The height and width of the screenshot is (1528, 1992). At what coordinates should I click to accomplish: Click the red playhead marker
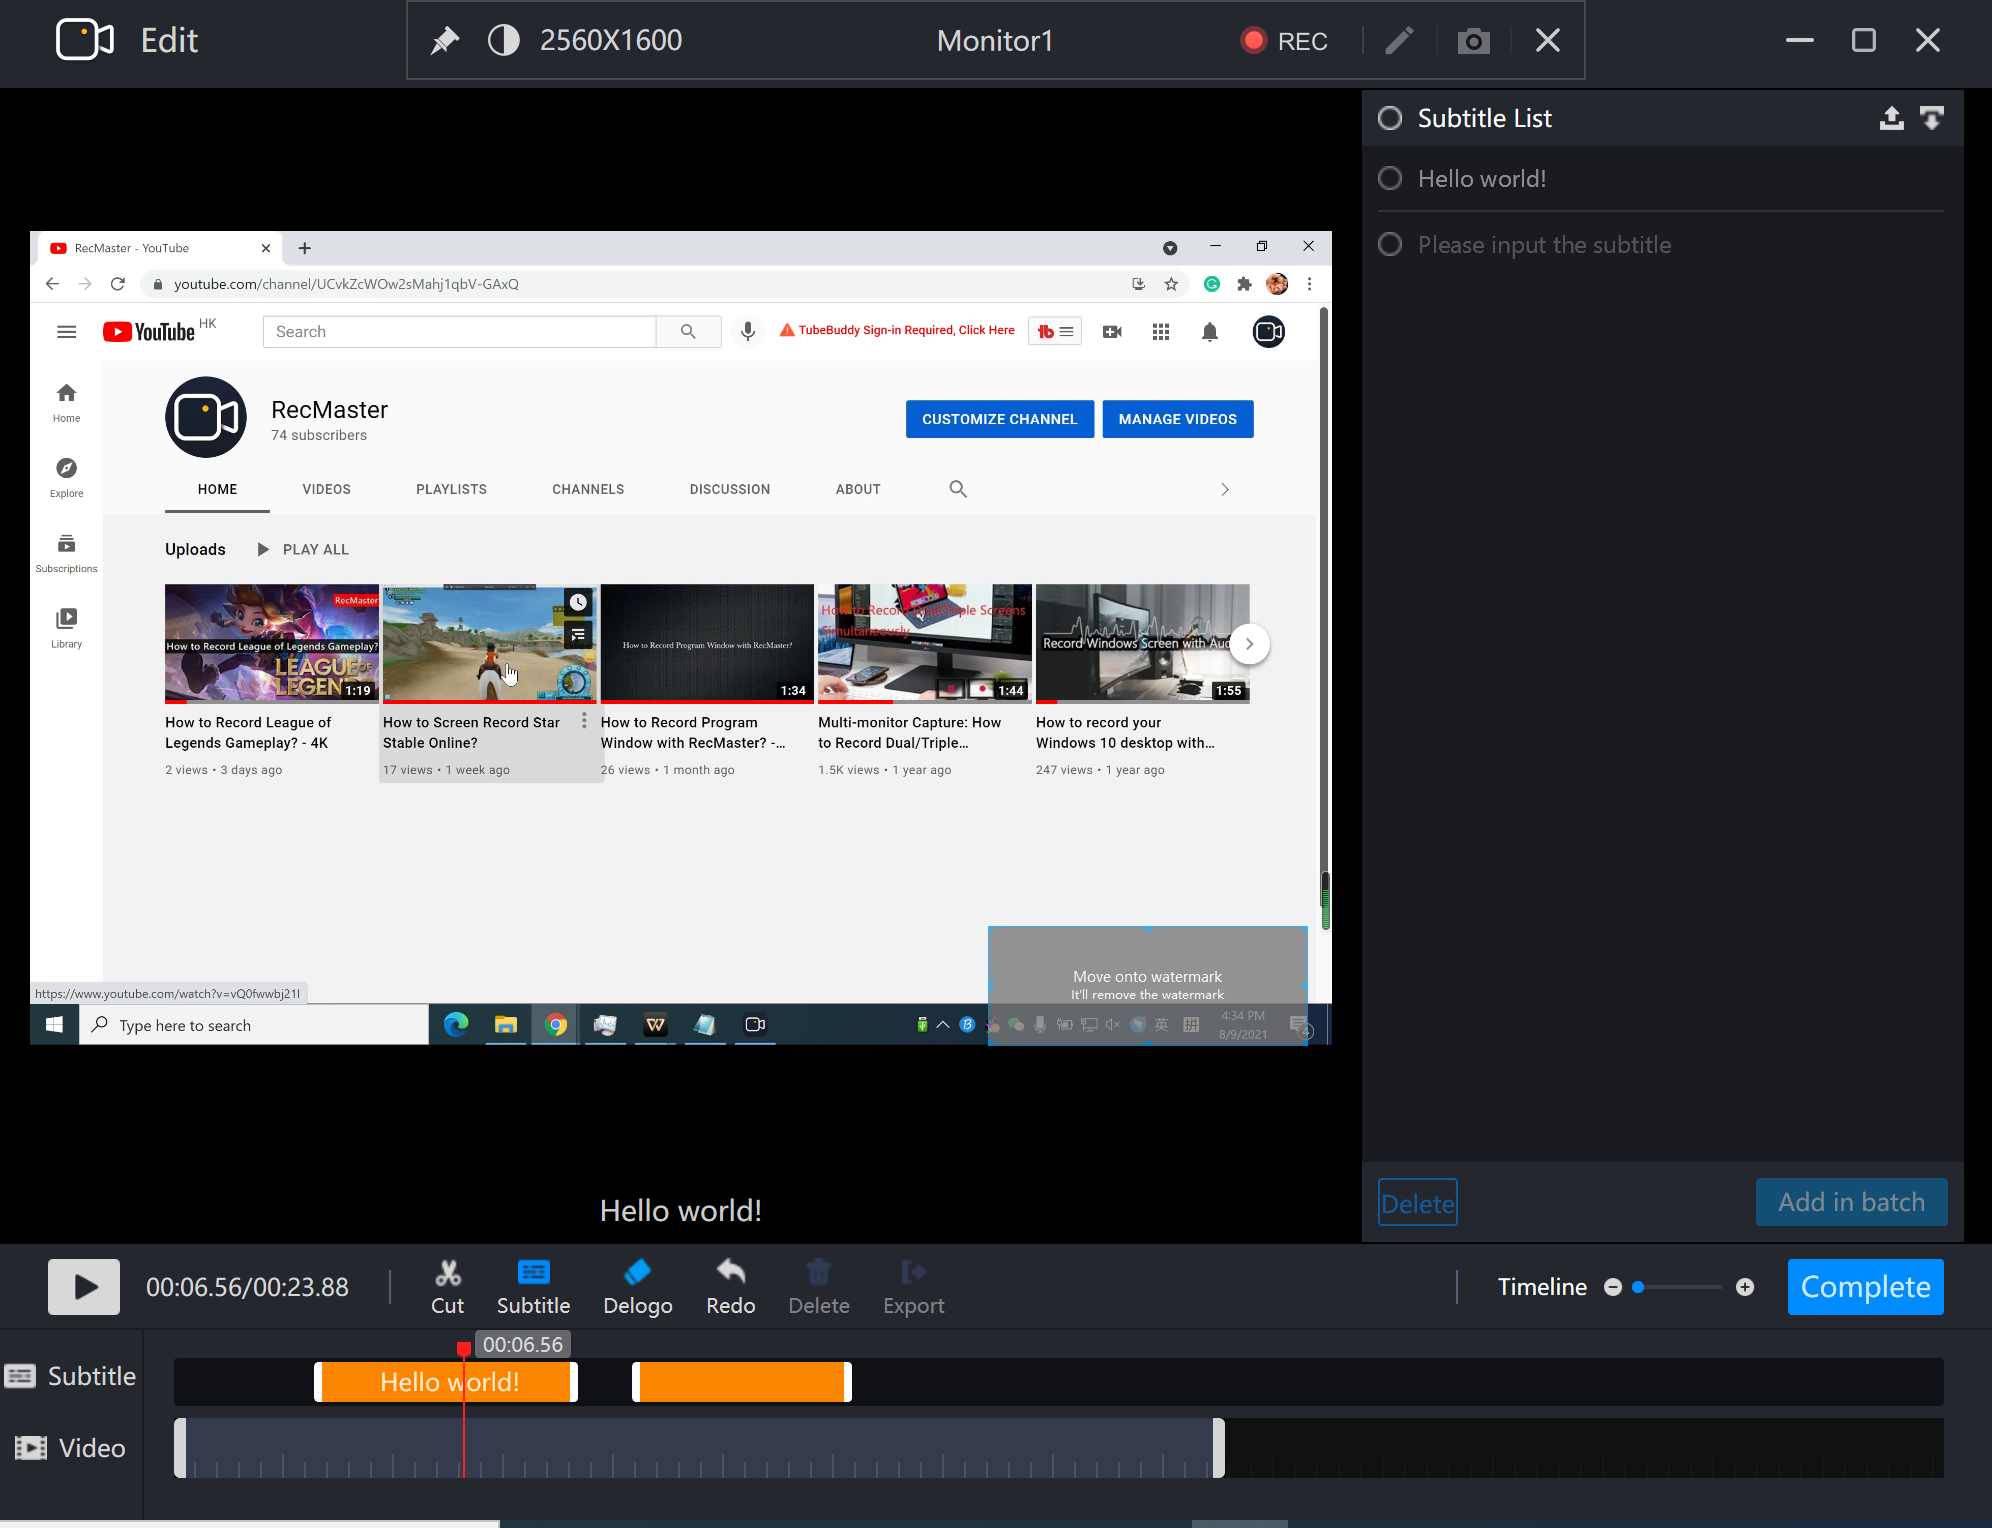pos(464,1350)
